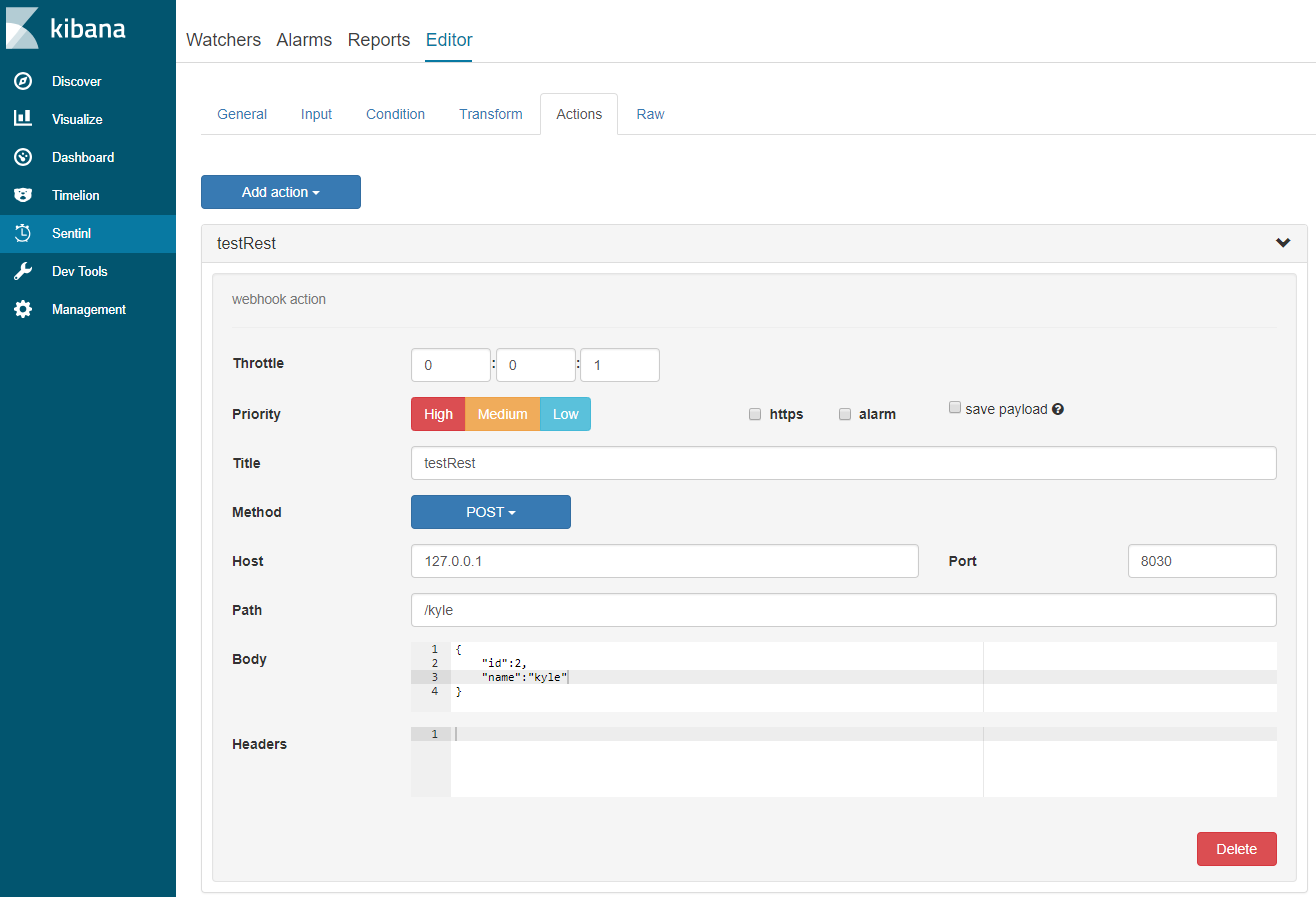Click Management label in sidebar
Screen dimensions: 1316x897
tap(89, 309)
